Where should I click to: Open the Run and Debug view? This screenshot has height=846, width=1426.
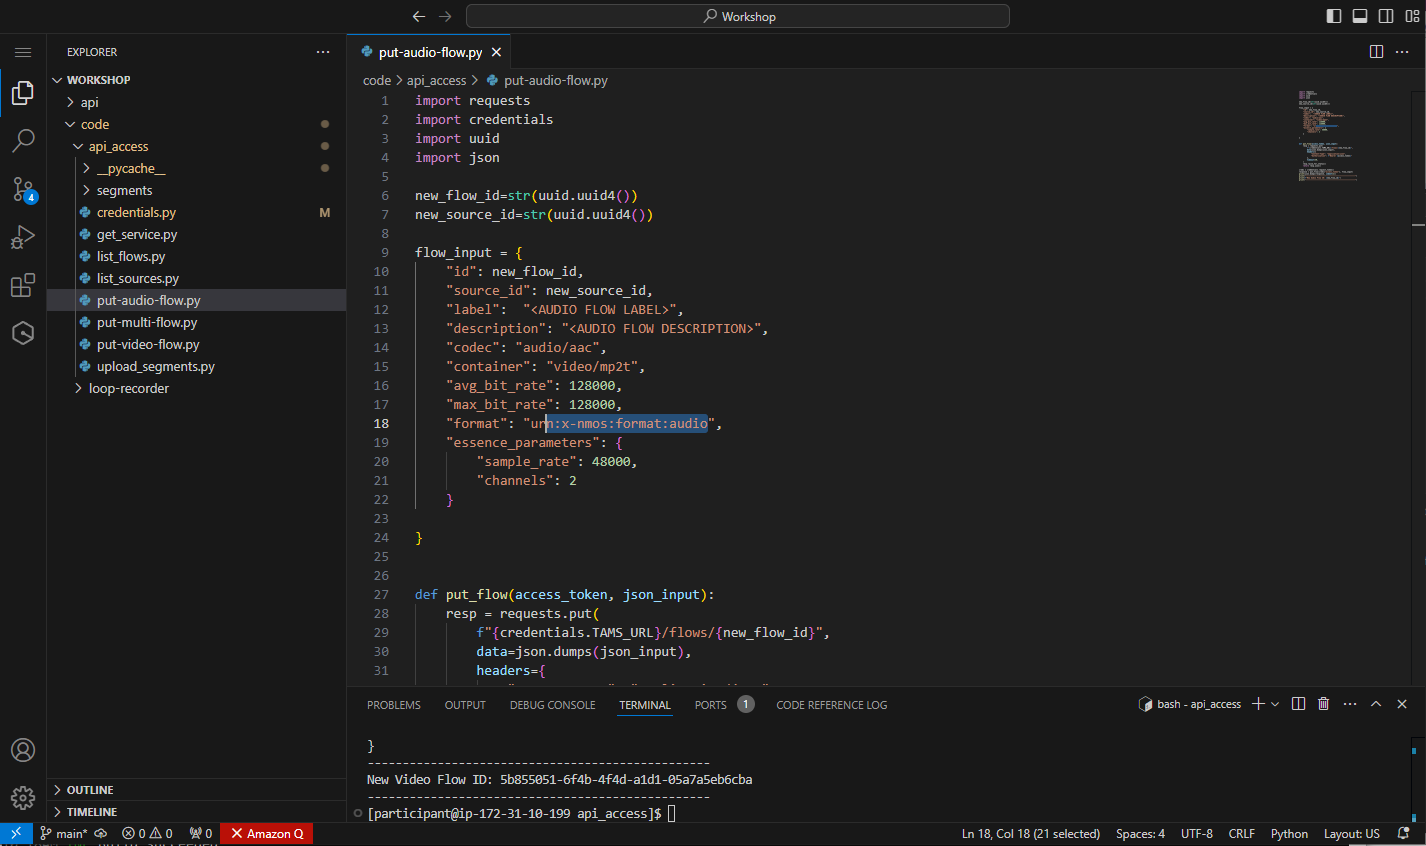(23, 237)
